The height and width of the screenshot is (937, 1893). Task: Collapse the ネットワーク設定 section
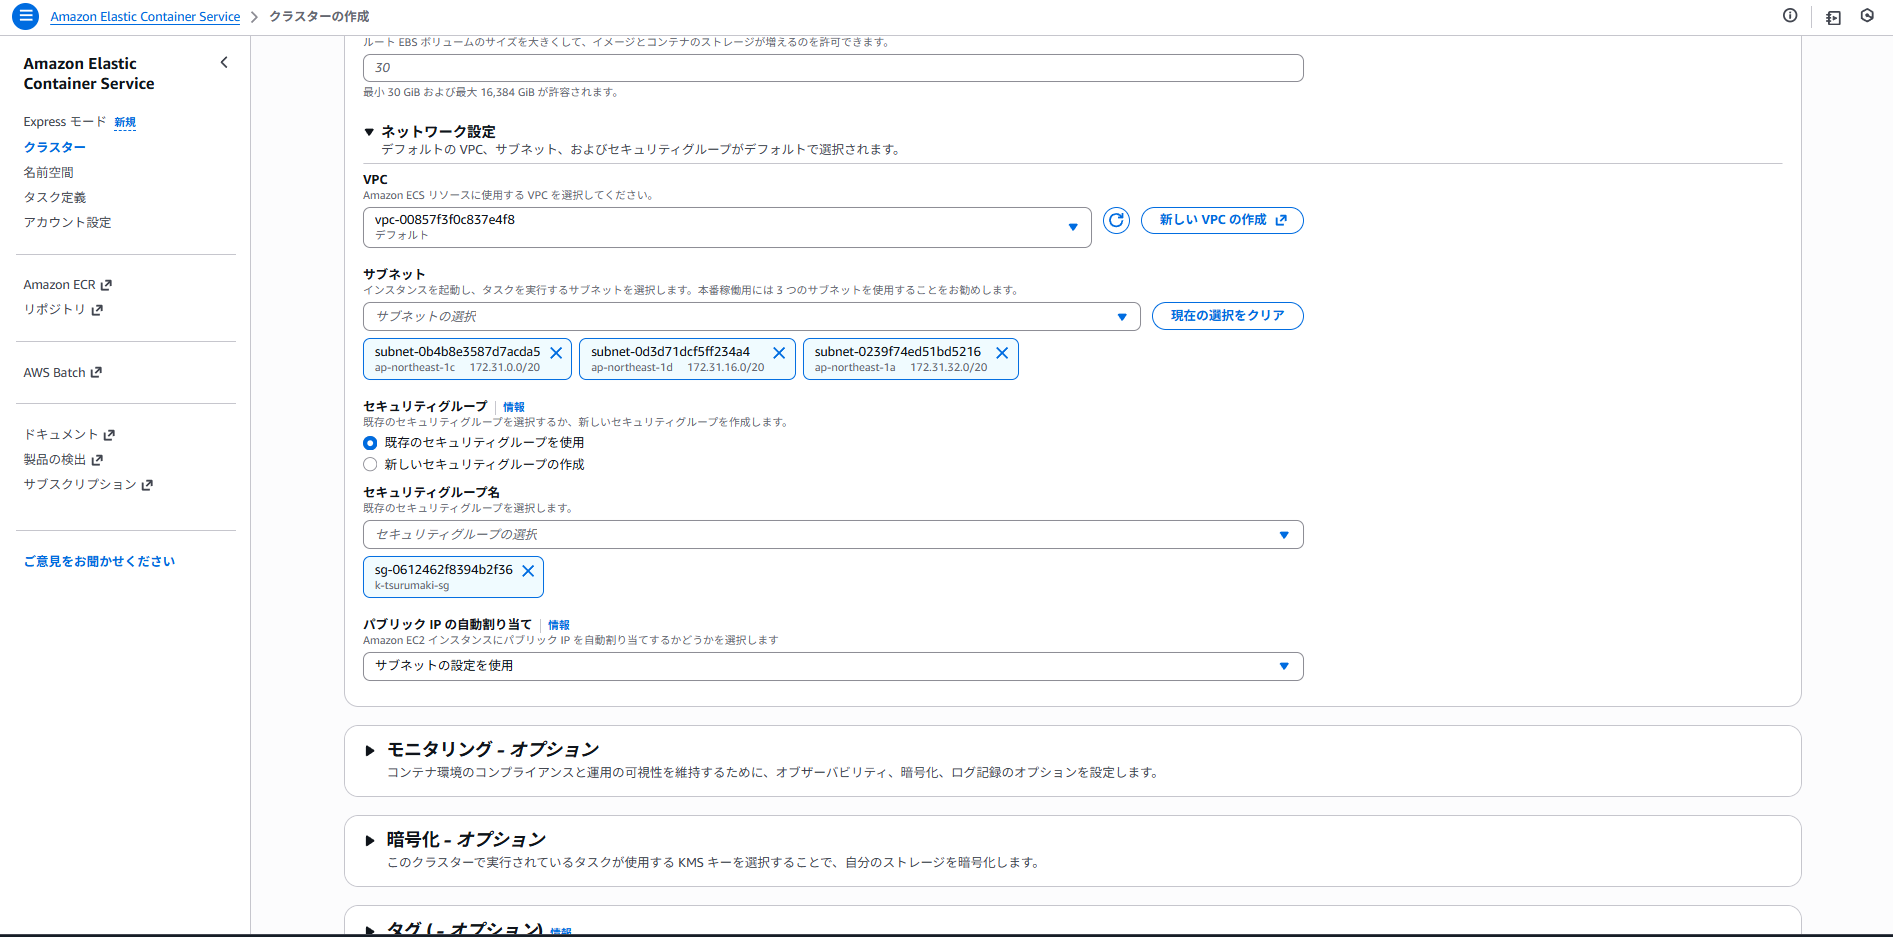[369, 132]
